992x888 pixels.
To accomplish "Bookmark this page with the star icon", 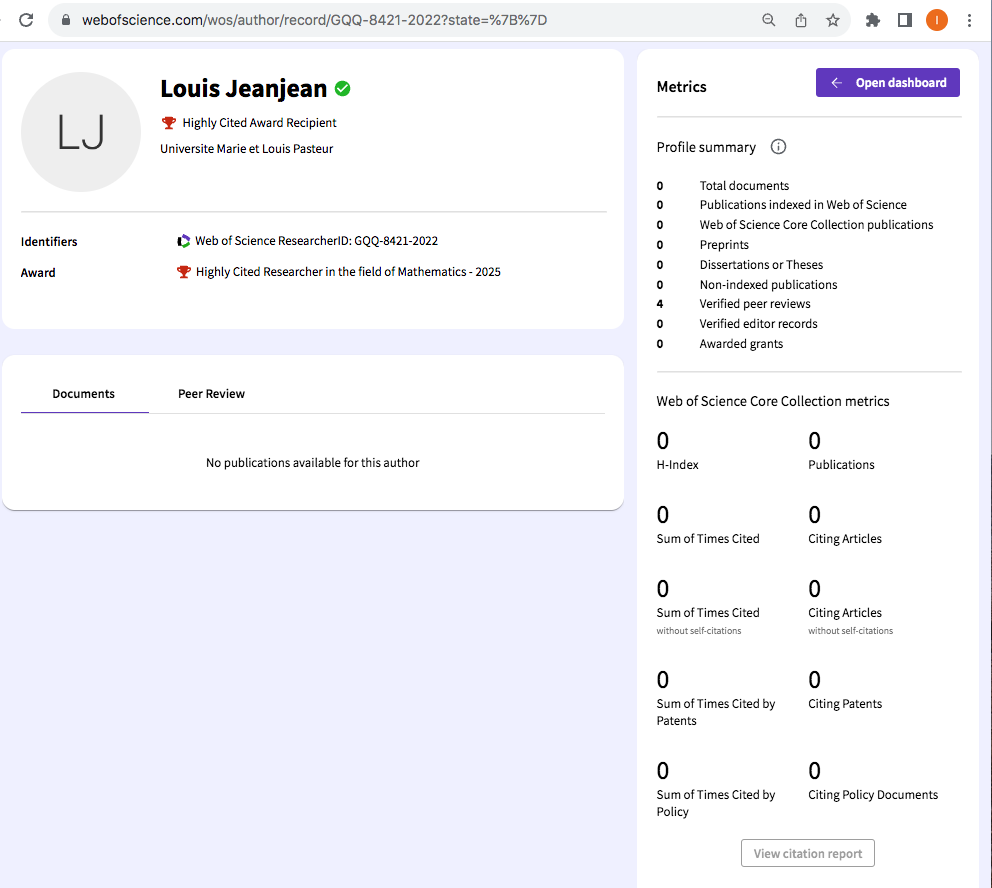I will pyautogui.click(x=833, y=20).
